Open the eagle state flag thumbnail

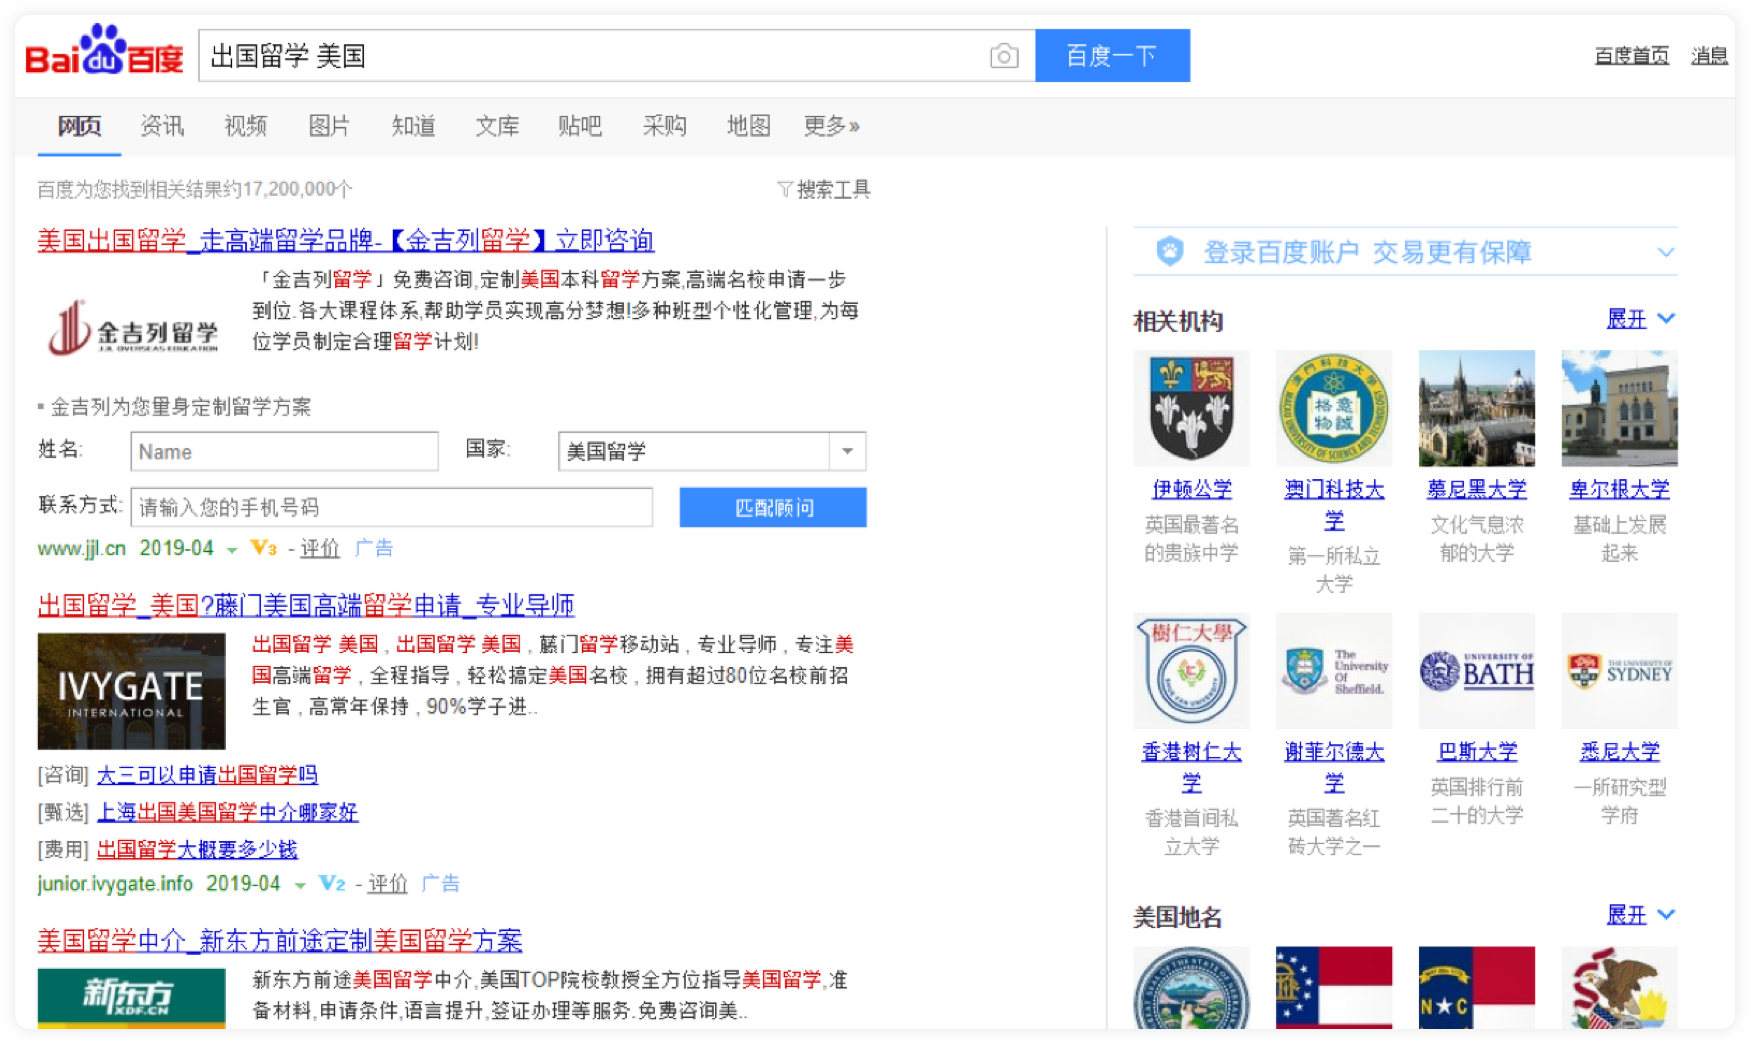click(x=1619, y=987)
